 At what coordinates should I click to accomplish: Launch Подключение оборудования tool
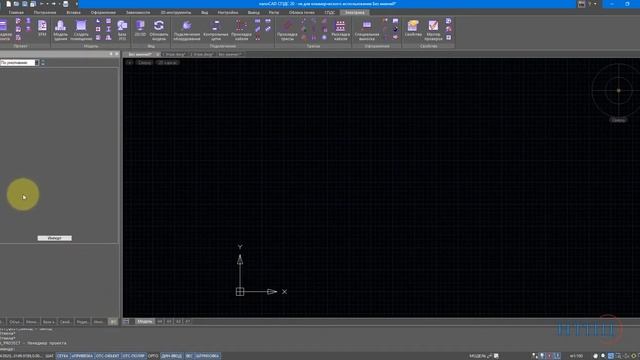(x=187, y=30)
